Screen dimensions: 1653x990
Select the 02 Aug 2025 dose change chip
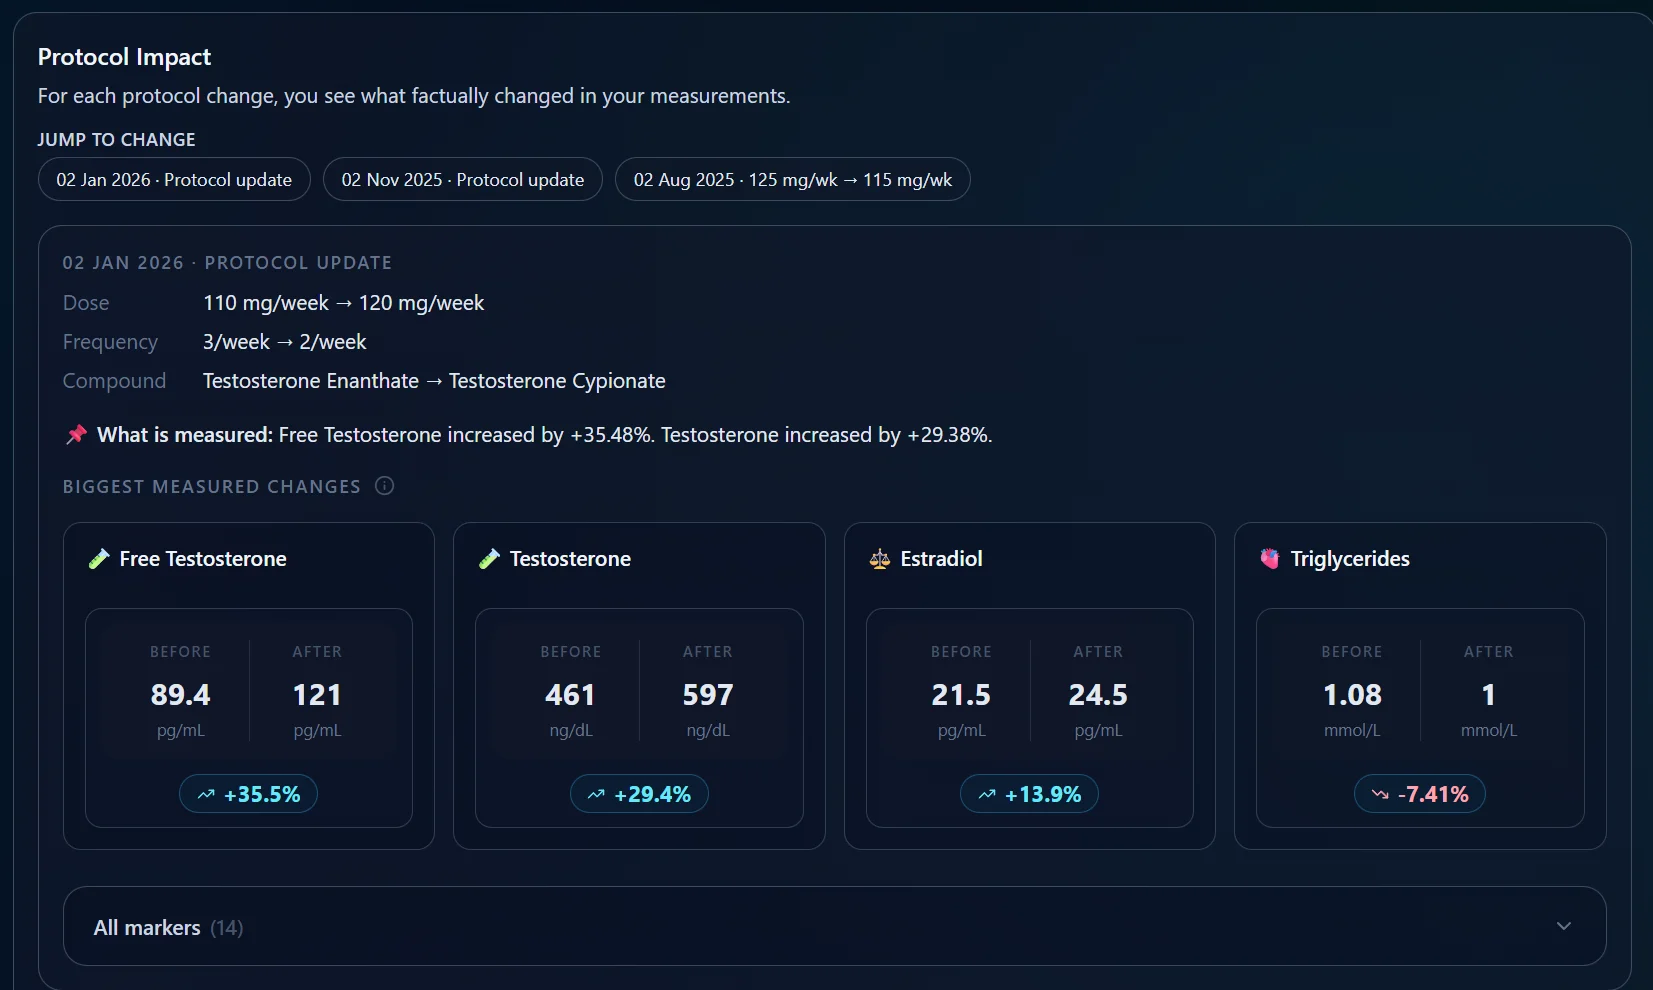(x=792, y=180)
